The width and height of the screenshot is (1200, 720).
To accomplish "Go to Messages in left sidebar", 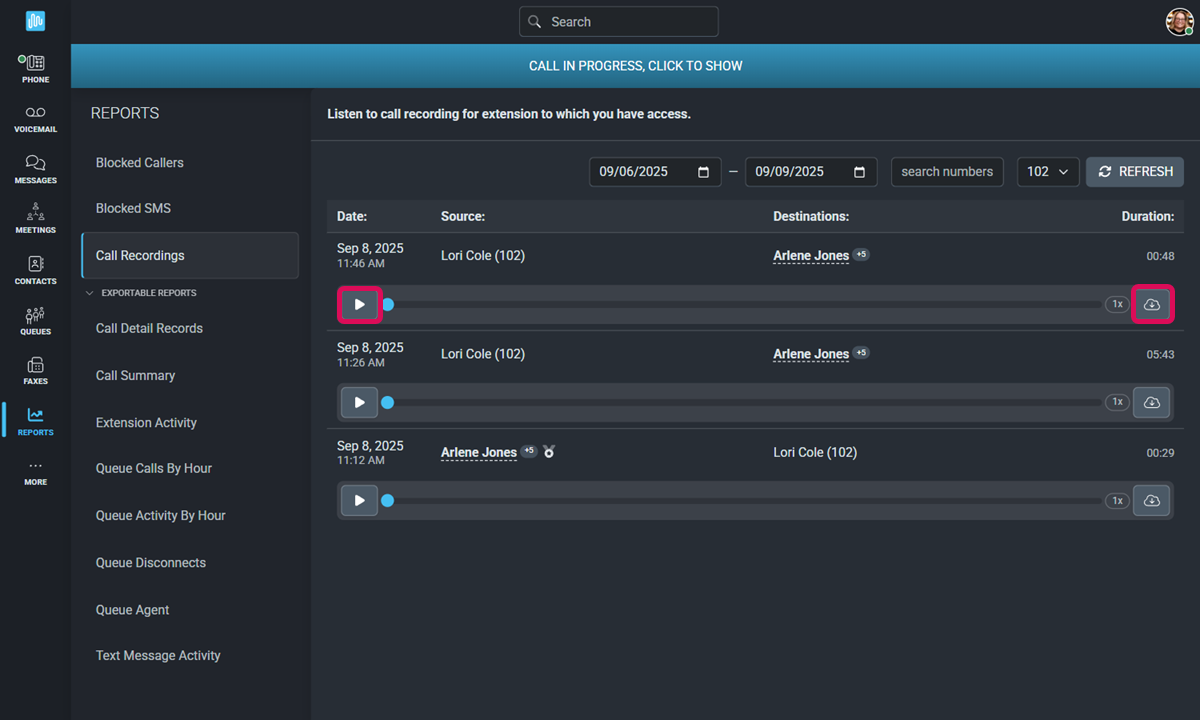I will click(x=35, y=169).
